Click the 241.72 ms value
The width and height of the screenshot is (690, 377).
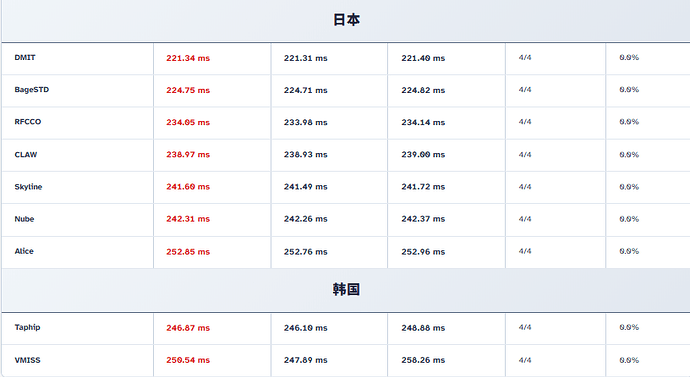pyautogui.click(x=423, y=187)
